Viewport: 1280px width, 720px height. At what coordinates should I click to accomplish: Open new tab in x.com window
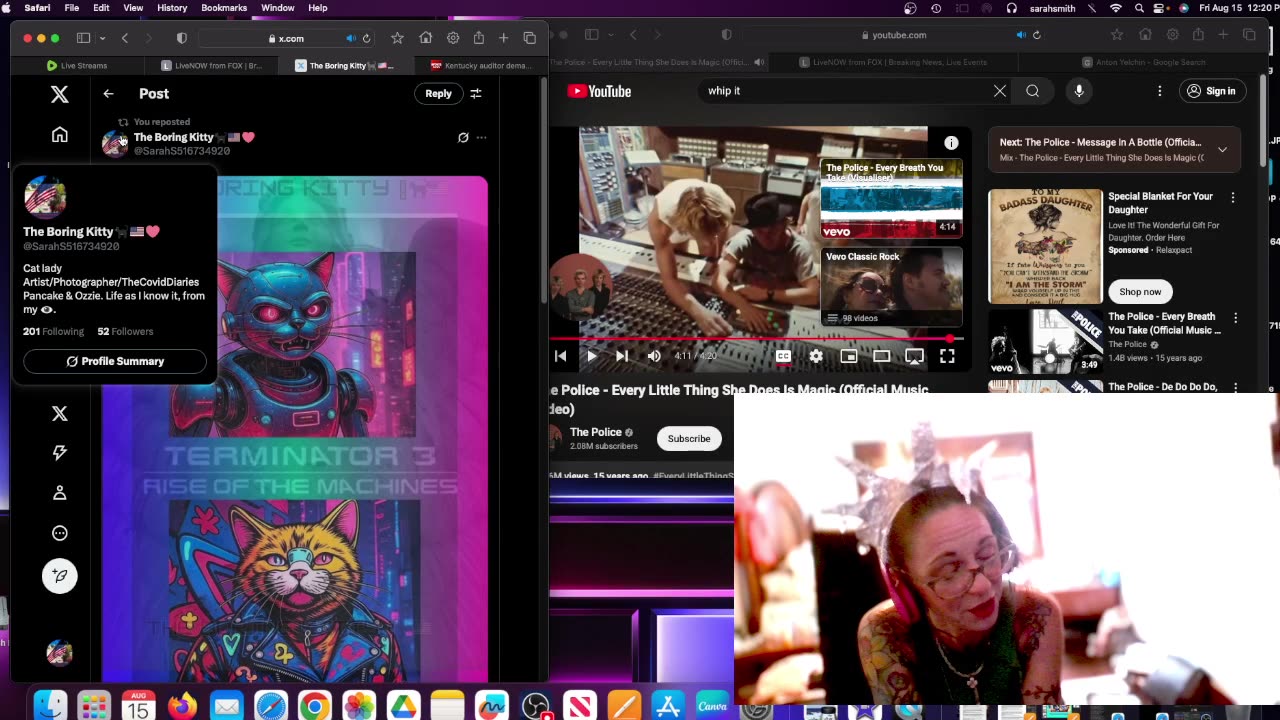[503, 38]
